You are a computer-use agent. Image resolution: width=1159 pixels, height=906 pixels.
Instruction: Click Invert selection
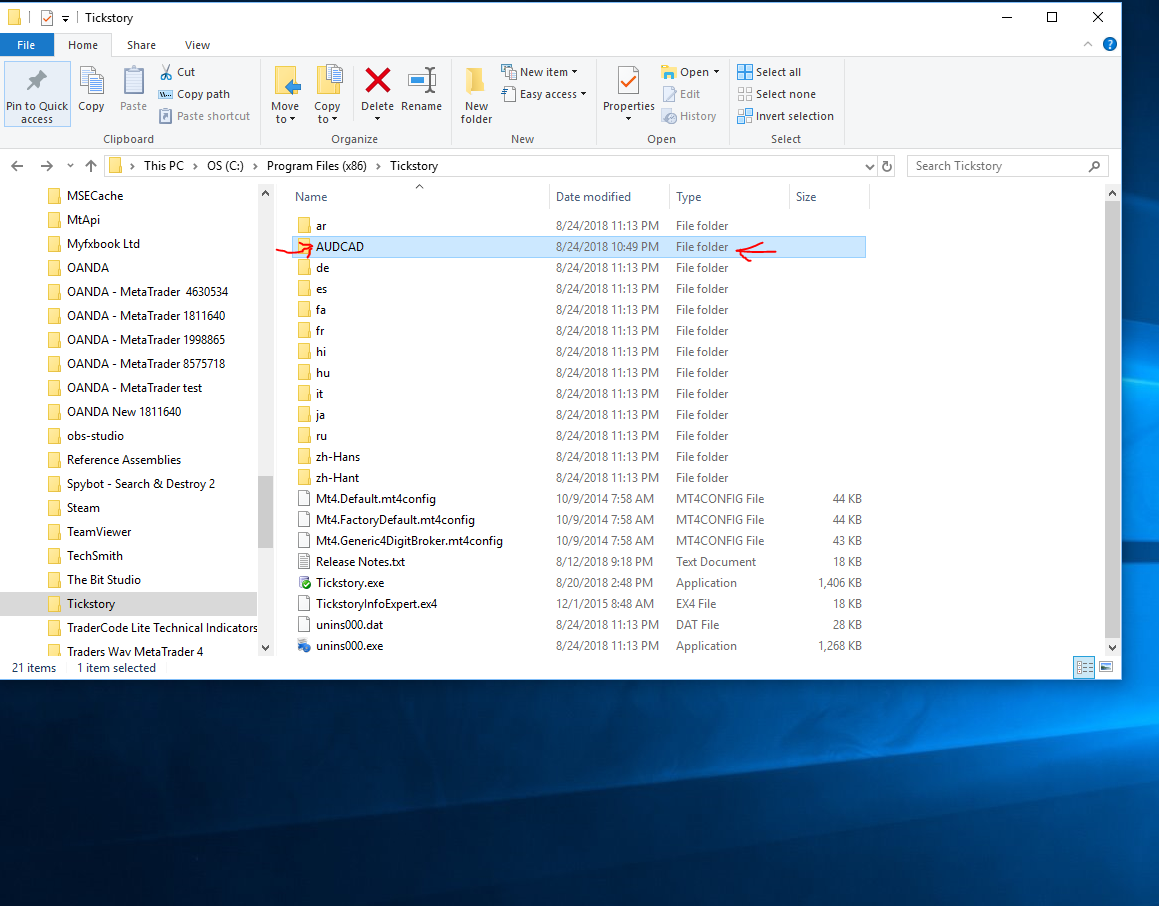coord(786,116)
